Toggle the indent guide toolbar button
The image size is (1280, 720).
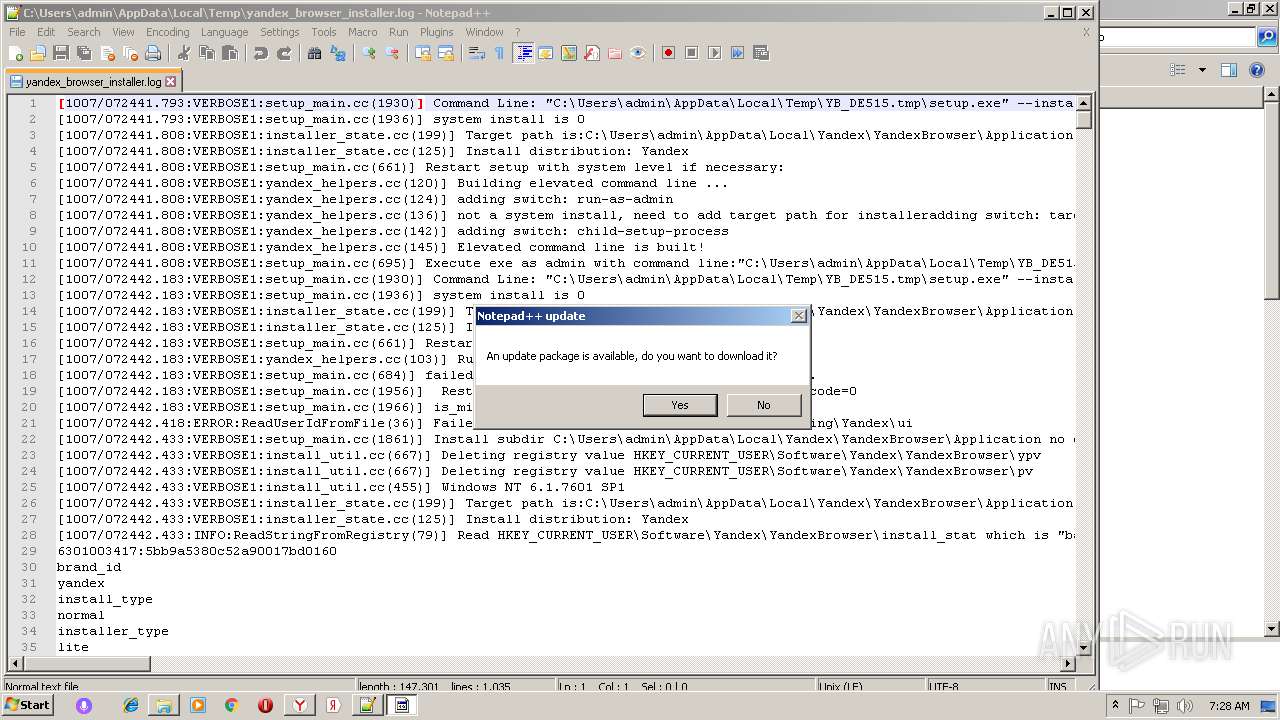523,53
